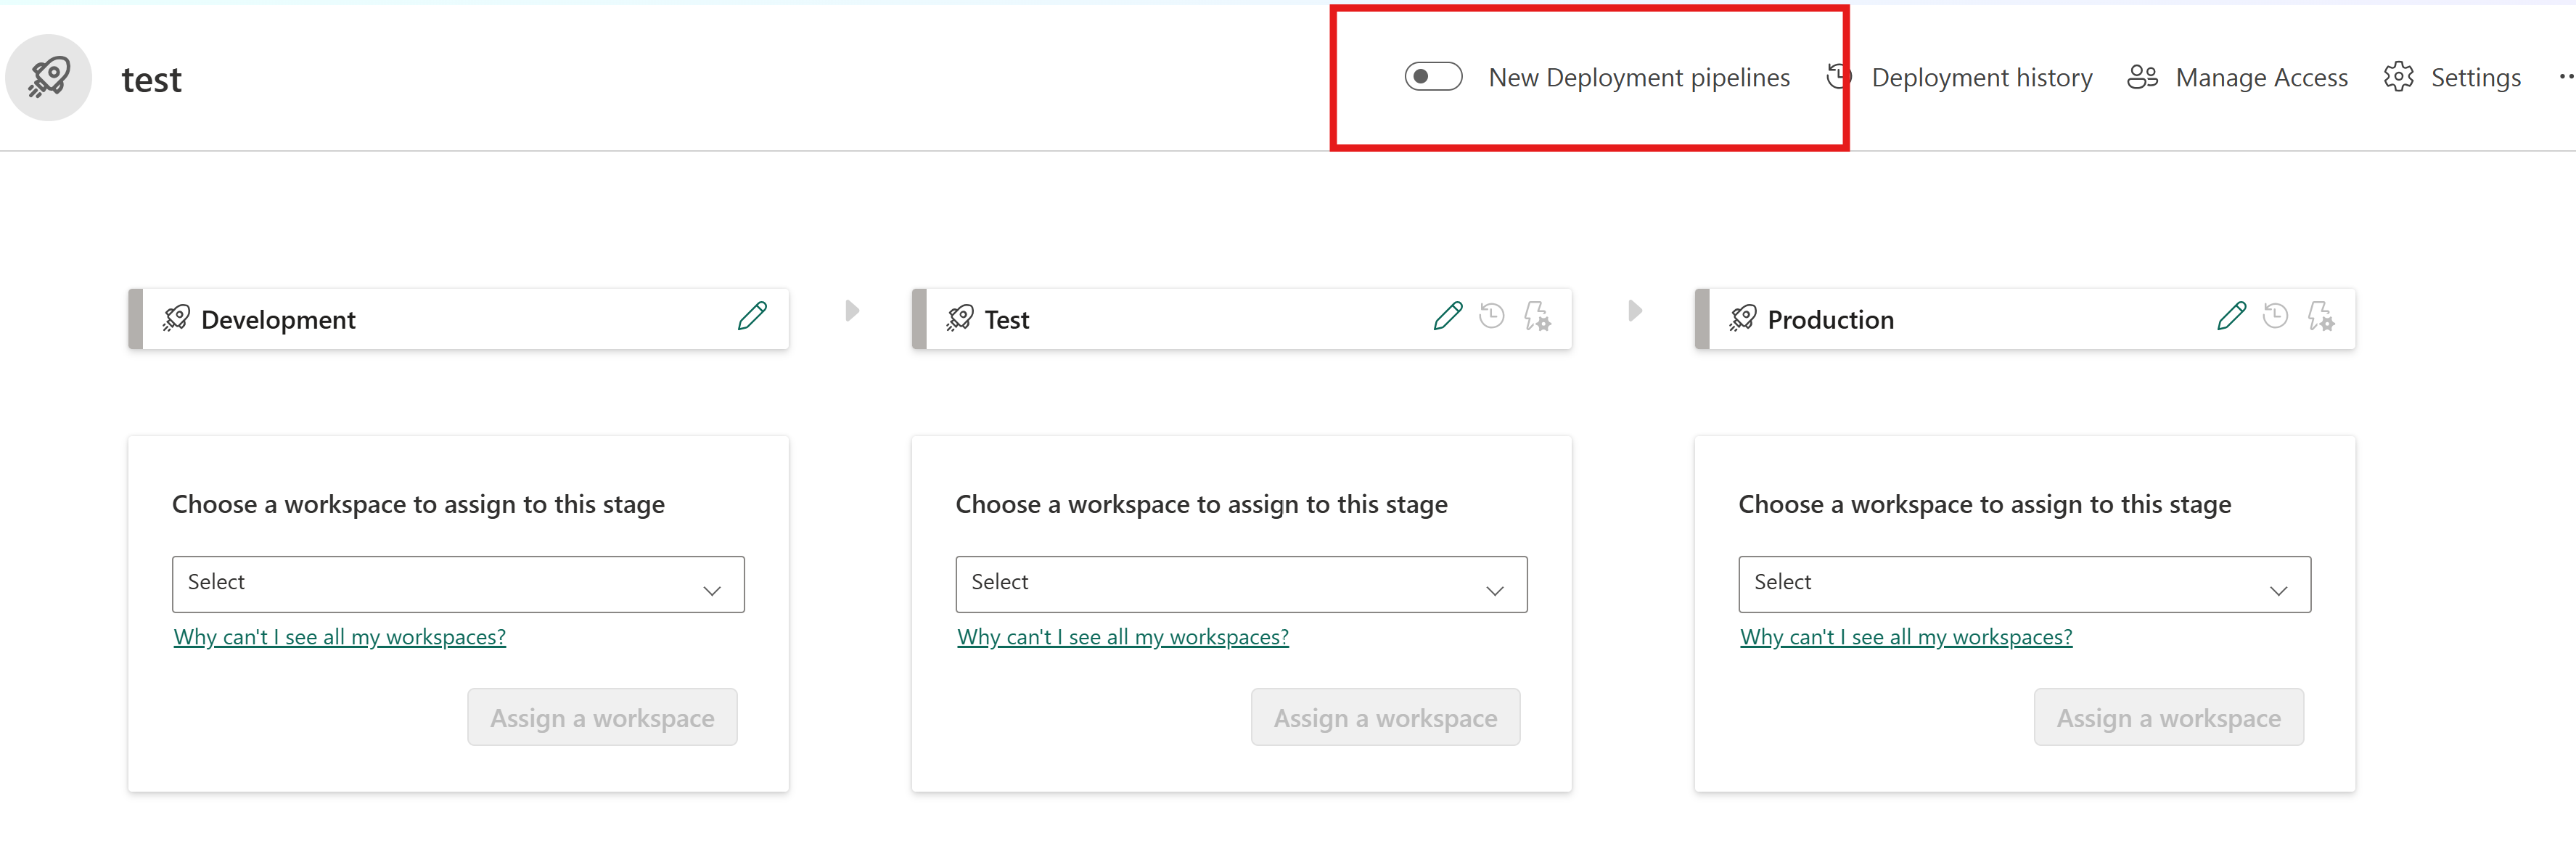
Task: Open workspaces help link under Development
Action: tap(340, 637)
